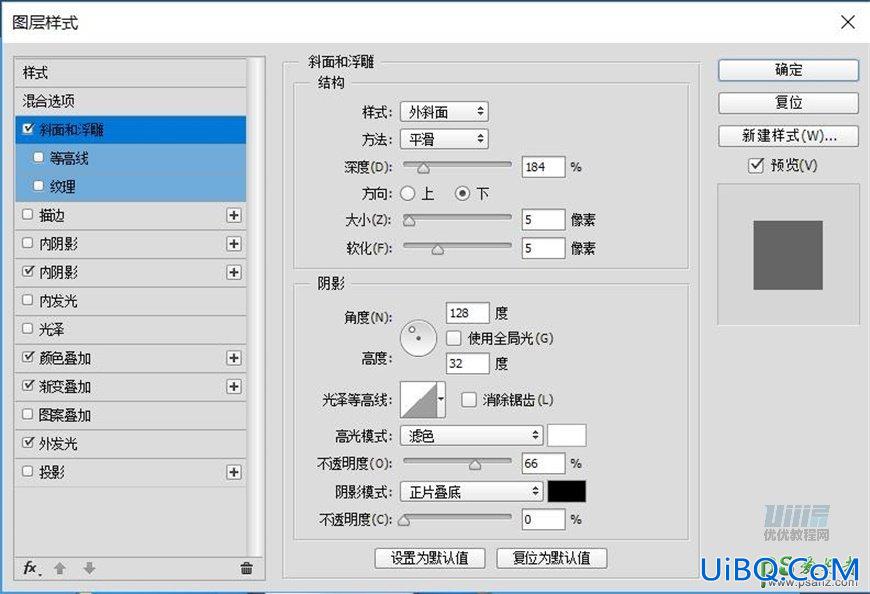Open the black shadow color swatch
Viewport: 870px width, 594px height.
tap(566, 491)
